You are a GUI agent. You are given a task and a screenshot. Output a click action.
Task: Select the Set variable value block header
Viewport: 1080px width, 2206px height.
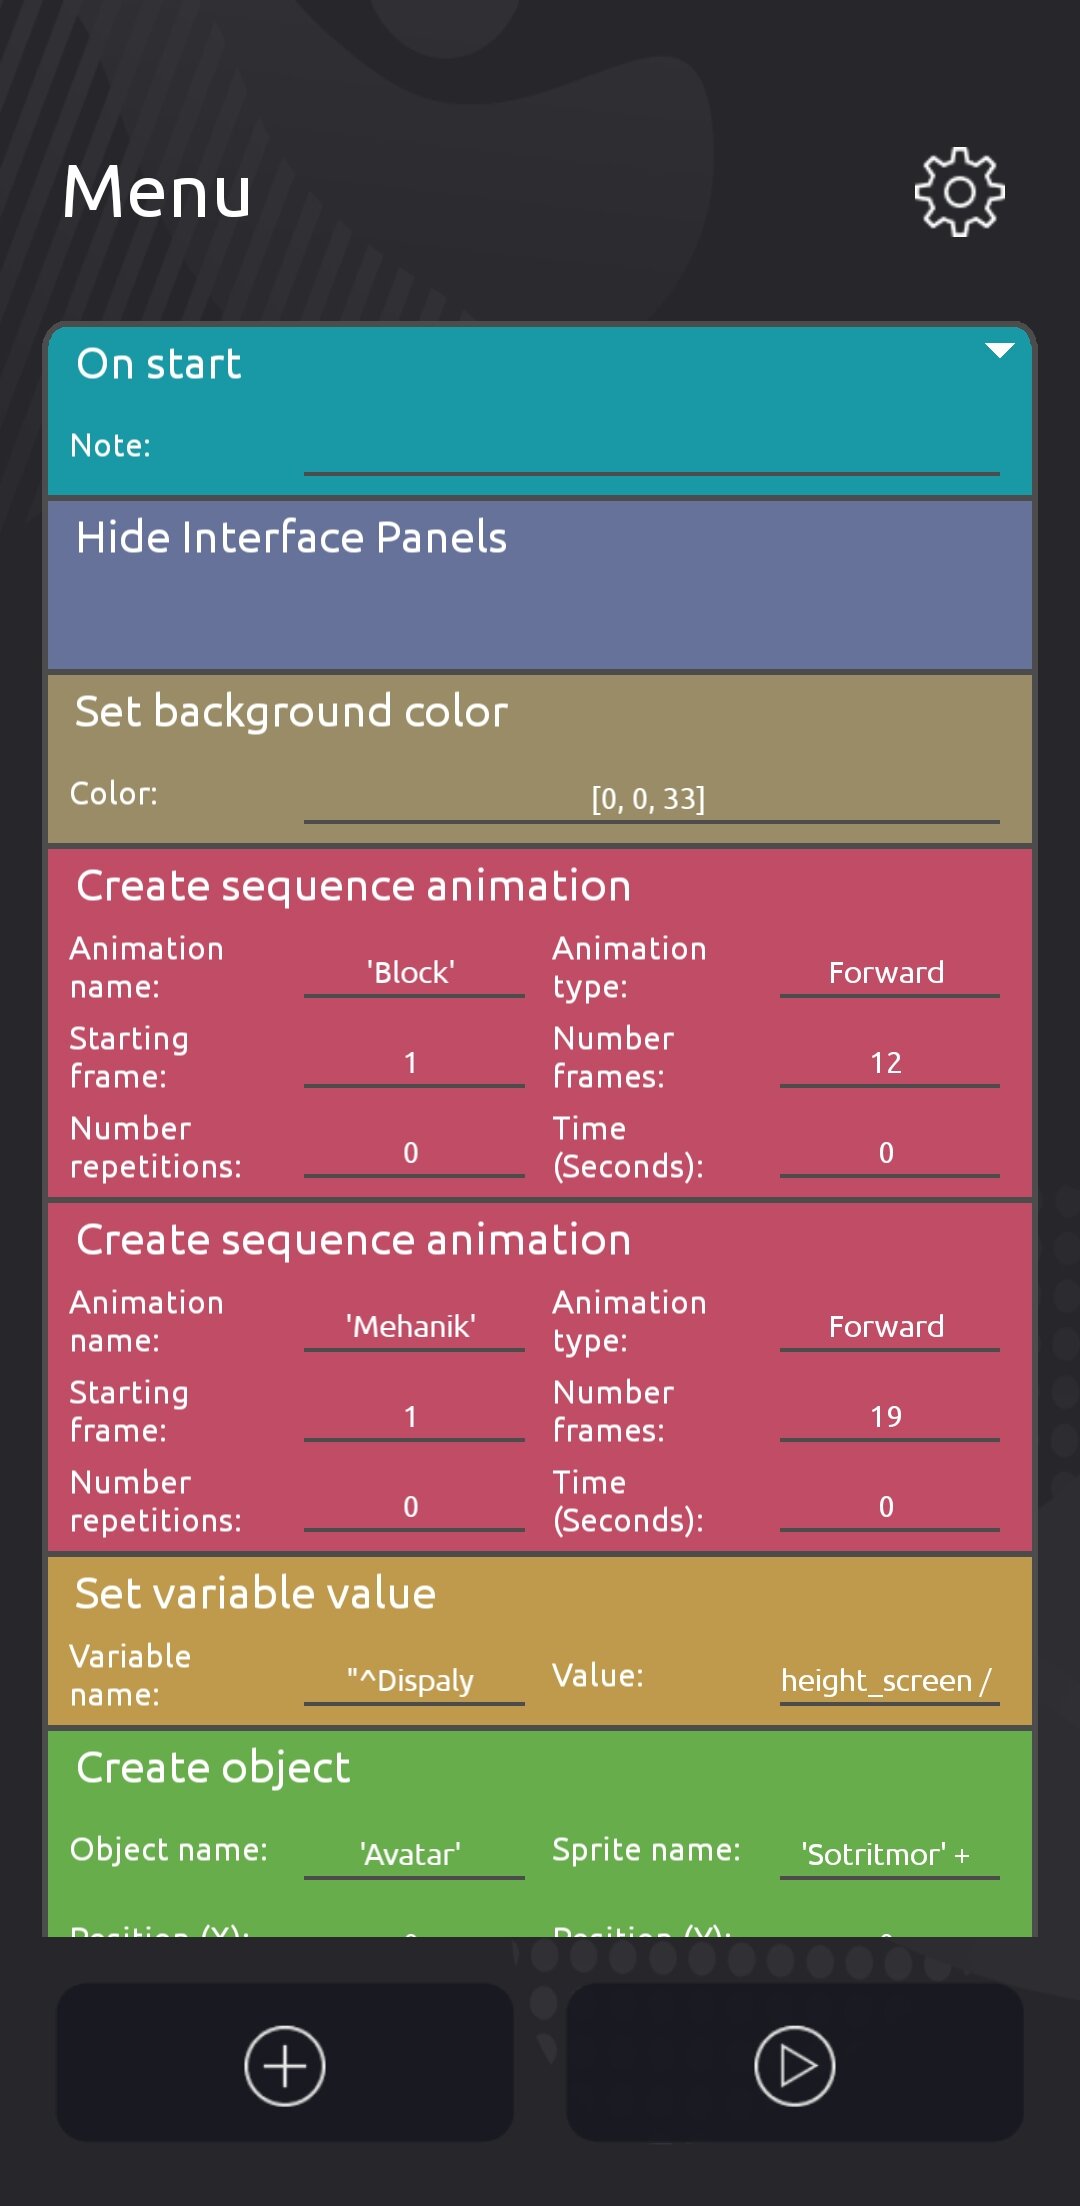pos(256,1593)
